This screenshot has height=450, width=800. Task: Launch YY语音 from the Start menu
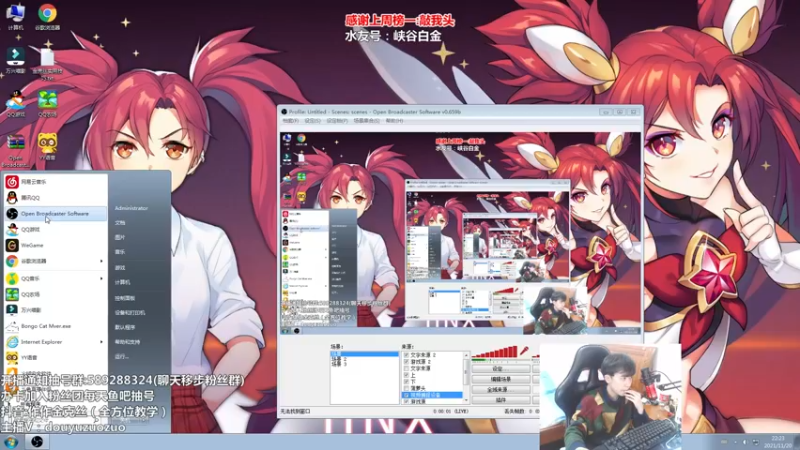pos(55,357)
